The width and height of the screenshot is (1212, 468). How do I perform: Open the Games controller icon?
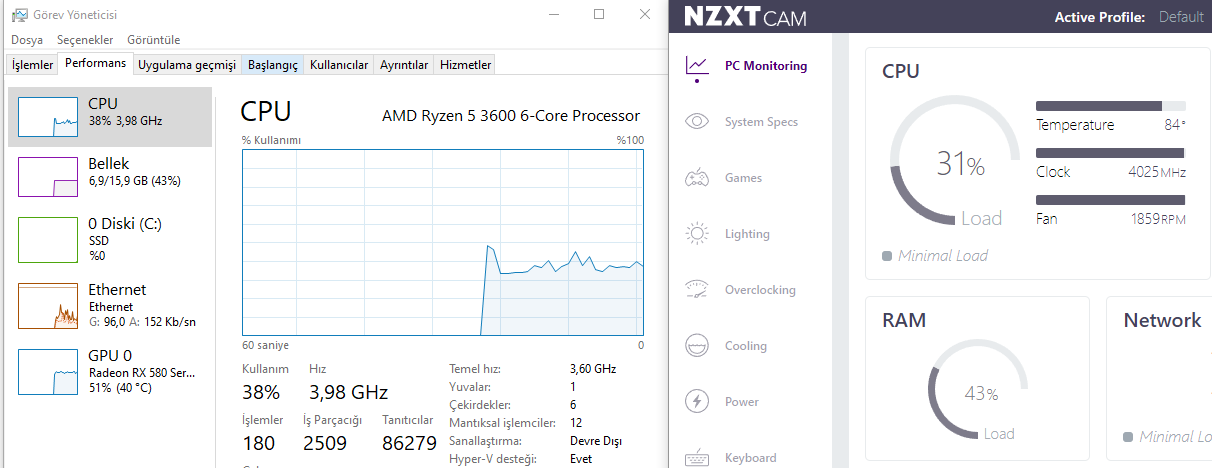pyautogui.click(x=697, y=178)
